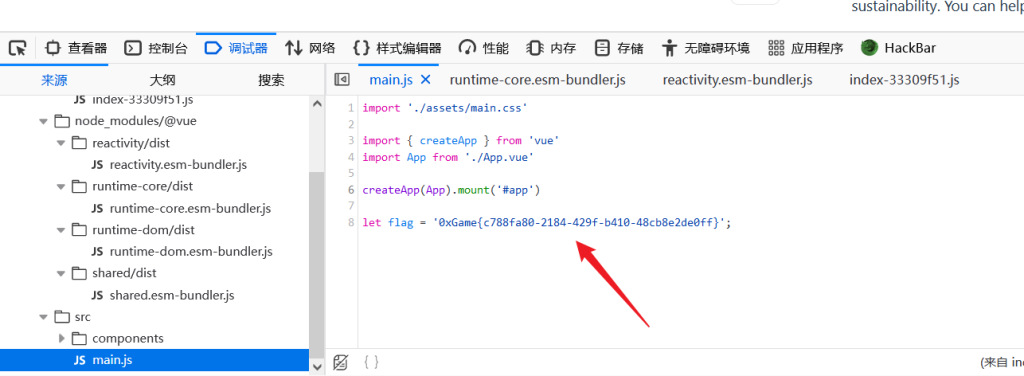This screenshot has width=1024, height=376.
Task: Open the 应用程序 application tab
Action: pyautogui.click(x=805, y=48)
